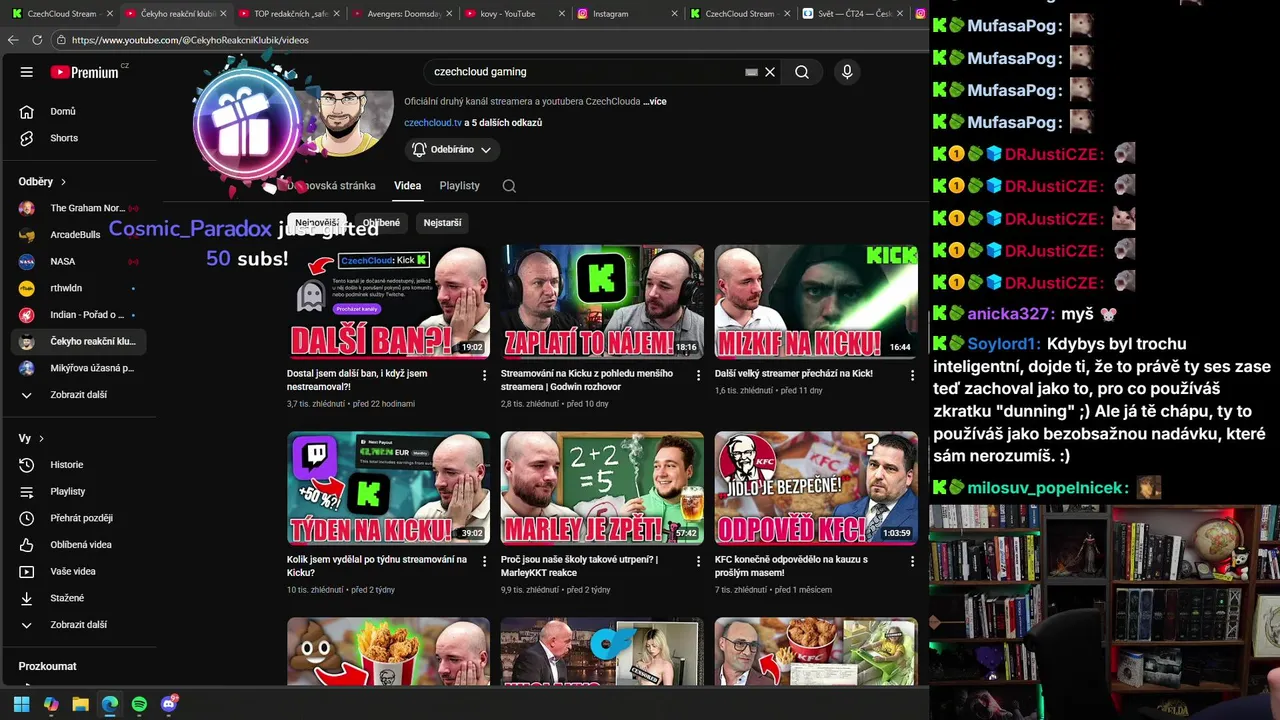
Task: Open NASA subscription channel
Action: [x=77, y=262]
